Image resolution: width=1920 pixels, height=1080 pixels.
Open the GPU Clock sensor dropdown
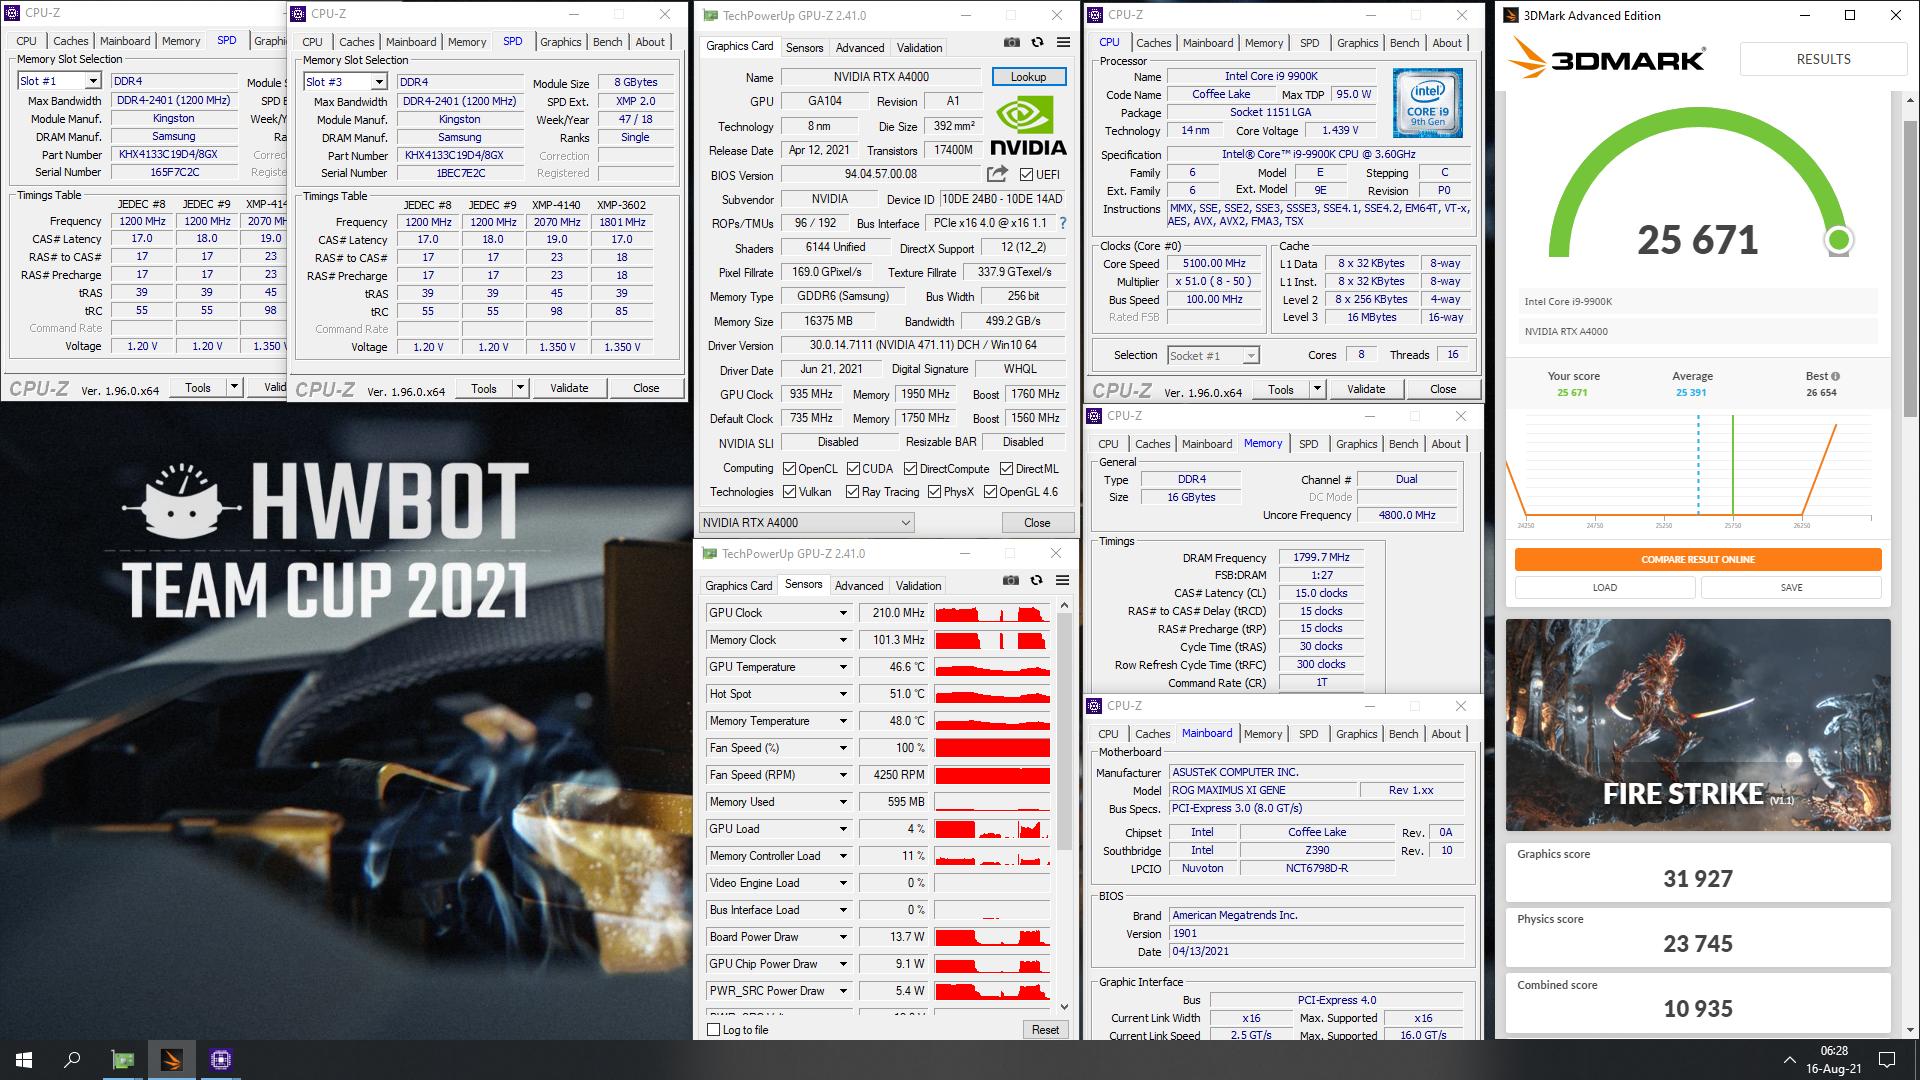pyautogui.click(x=843, y=613)
